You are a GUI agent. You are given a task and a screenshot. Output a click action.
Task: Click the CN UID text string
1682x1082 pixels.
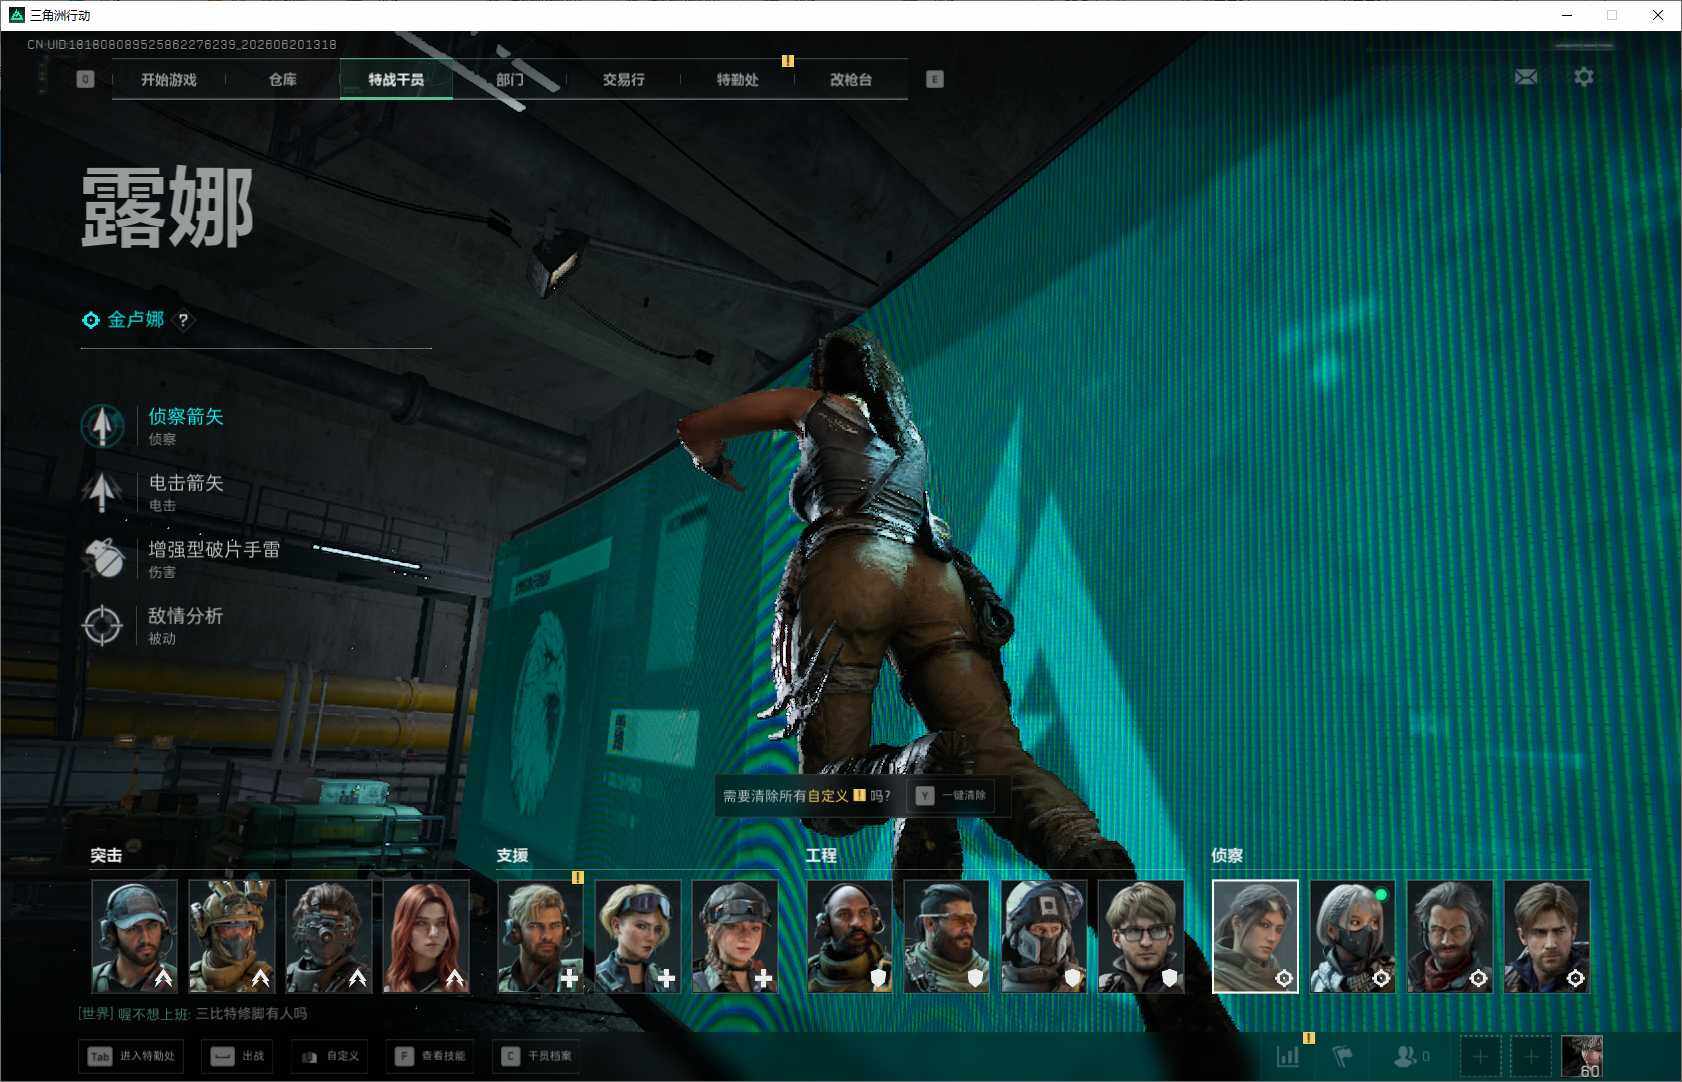point(182,45)
